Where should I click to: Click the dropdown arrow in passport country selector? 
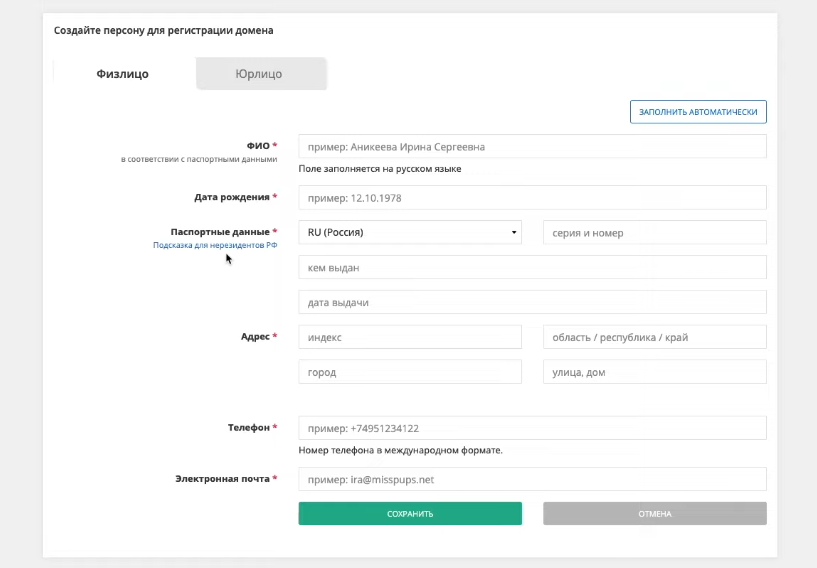514,232
